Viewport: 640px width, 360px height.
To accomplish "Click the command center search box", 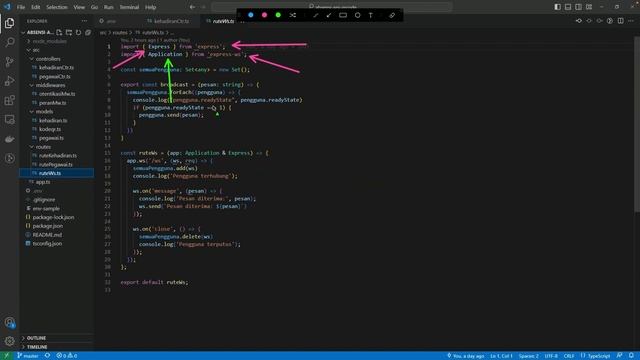I will click(x=332, y=7).
